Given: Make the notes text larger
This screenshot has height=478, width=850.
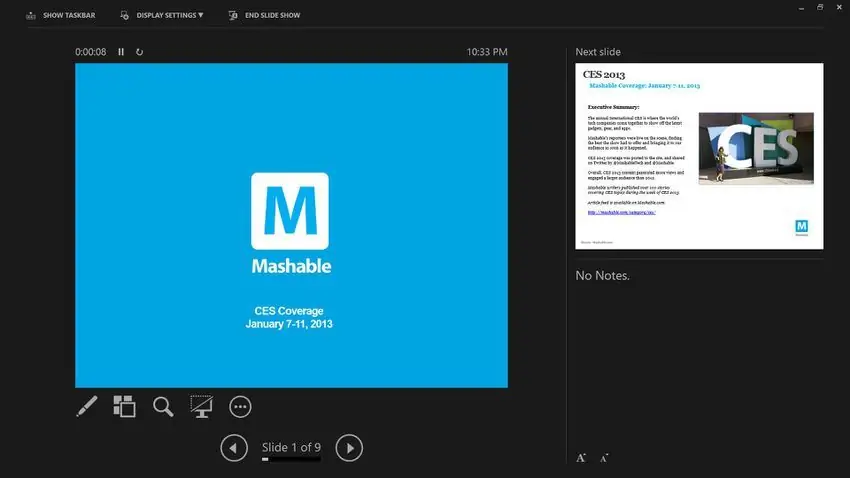Looking at the screenshot, I should click(x=581, y=458).
